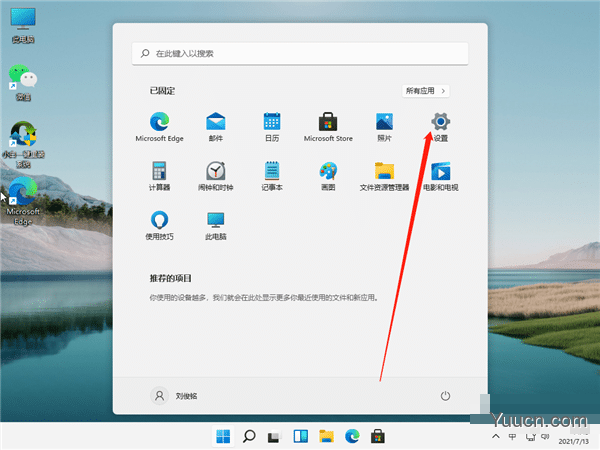Open Microsoft Store pinned app
Viewport: 600px width, 450px height.
(x=328, y=126)
